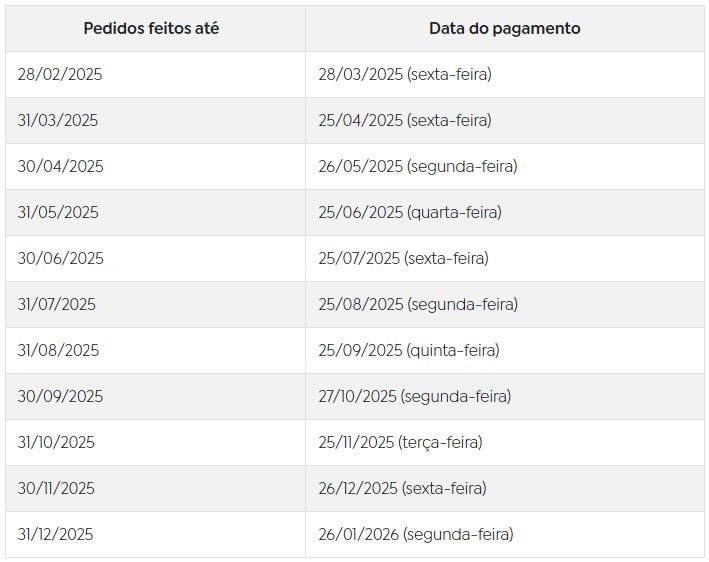This screenshot has height=562, width=709.
Task: Select the 30/06/2025 order deadline cell
Action: click(x=60, y=258)
